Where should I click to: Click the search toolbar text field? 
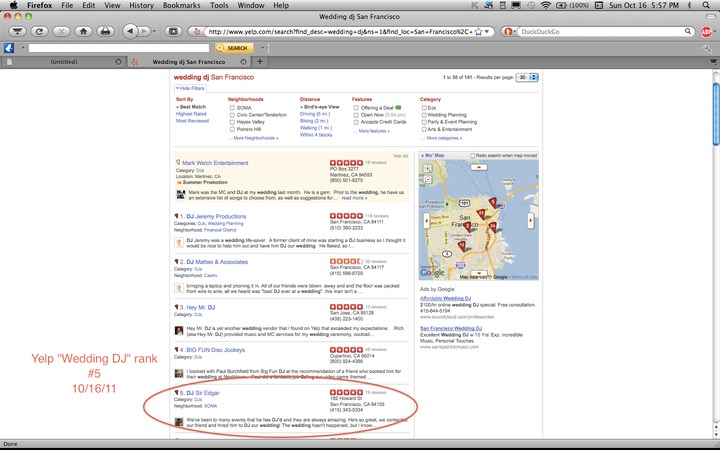pos(119,48)
